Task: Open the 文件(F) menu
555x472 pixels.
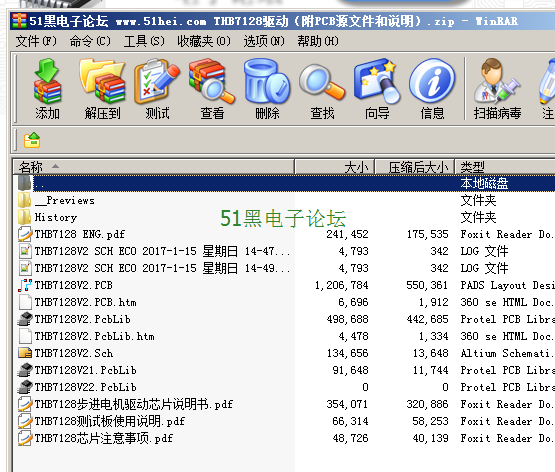Action: tap(36, 41)
